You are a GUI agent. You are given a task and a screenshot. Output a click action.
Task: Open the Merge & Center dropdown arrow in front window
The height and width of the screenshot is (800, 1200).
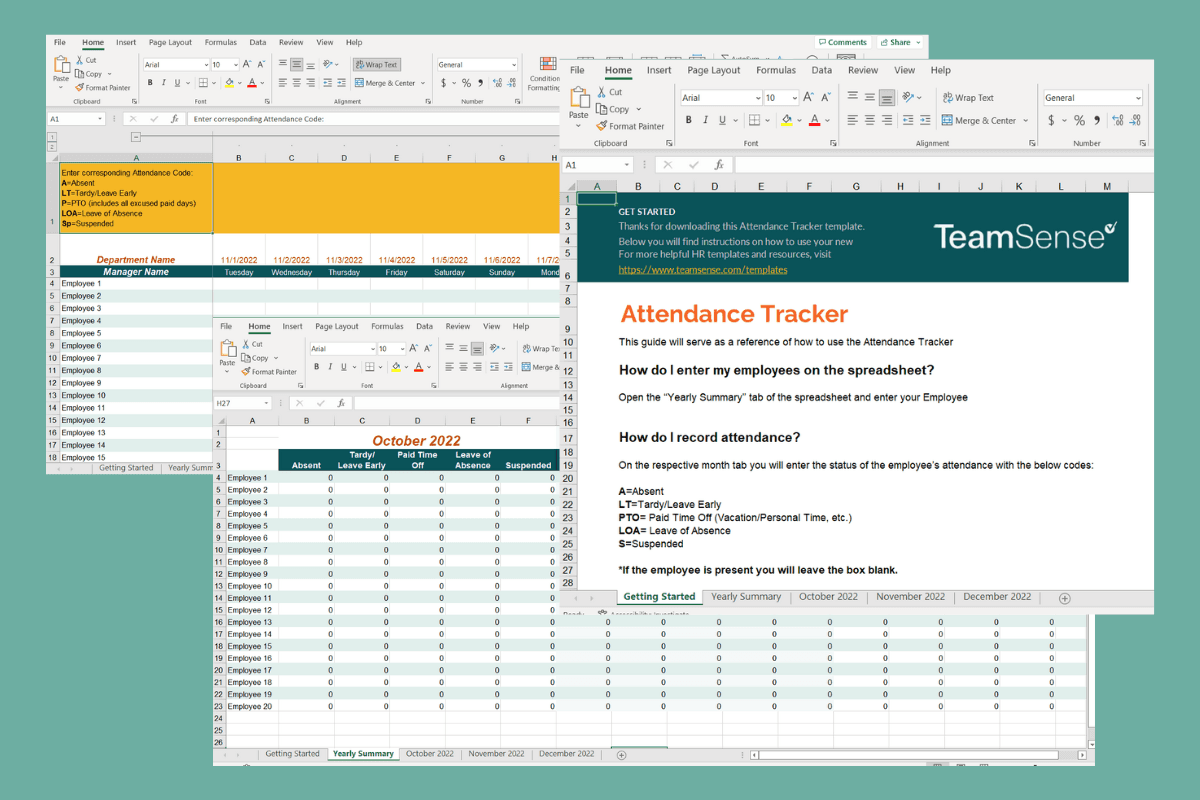click(1026, 121)
